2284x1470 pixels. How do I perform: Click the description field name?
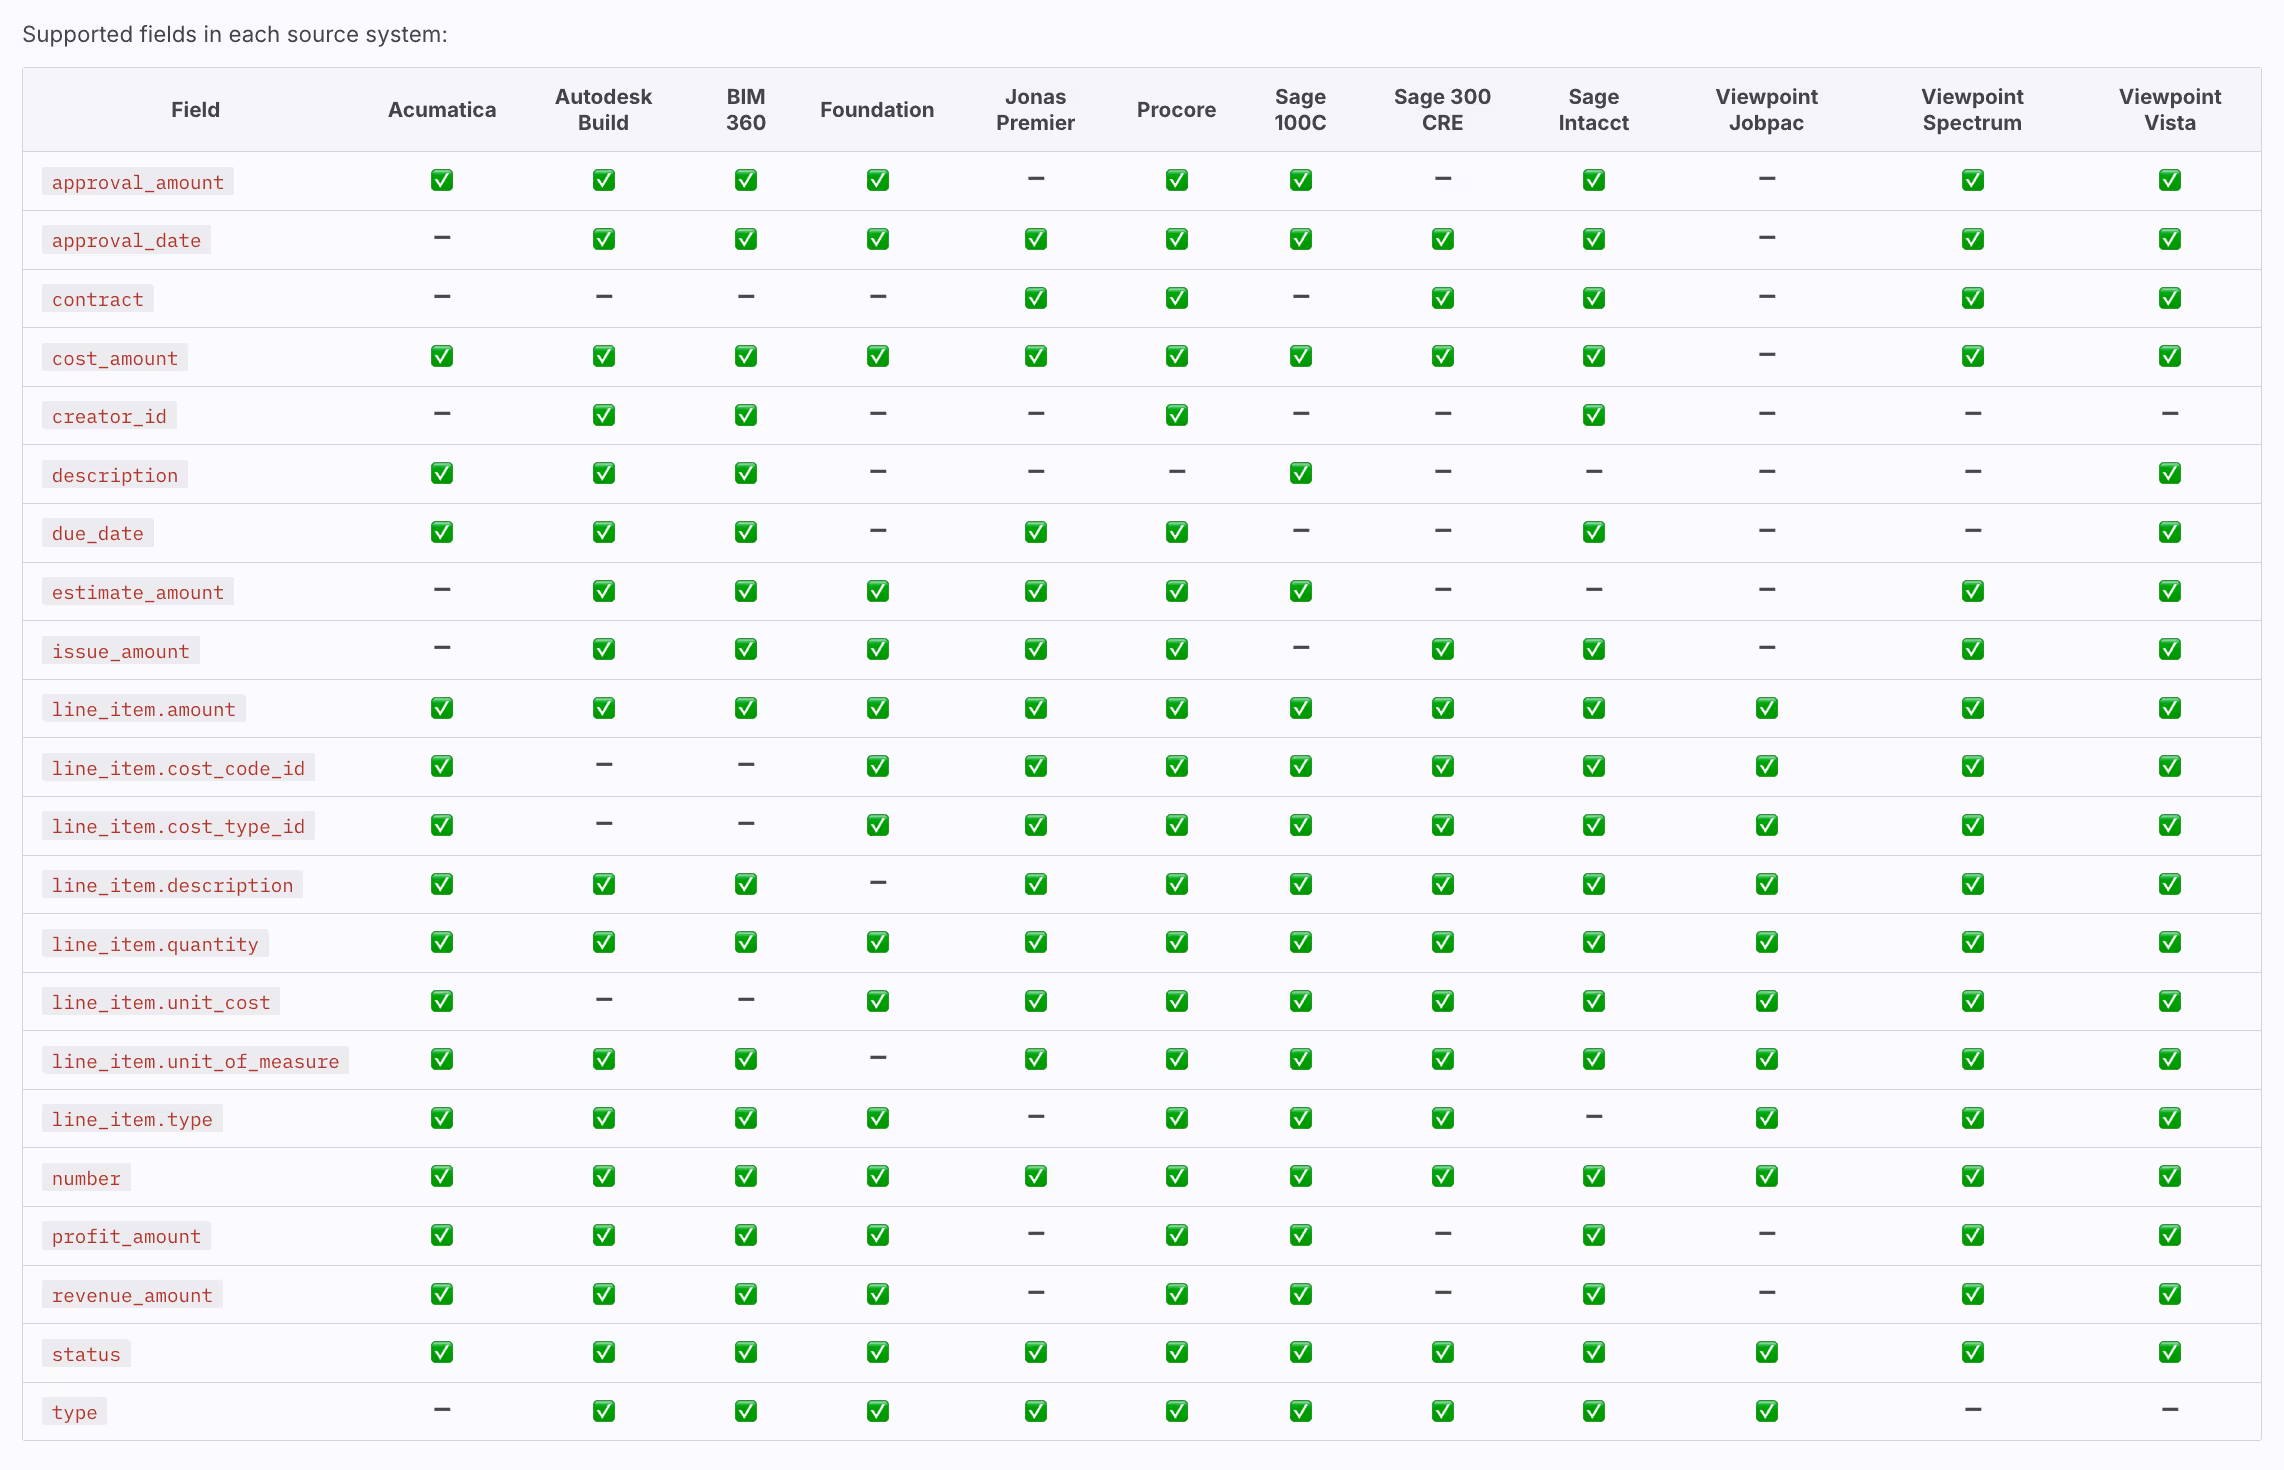coord(115,475)
